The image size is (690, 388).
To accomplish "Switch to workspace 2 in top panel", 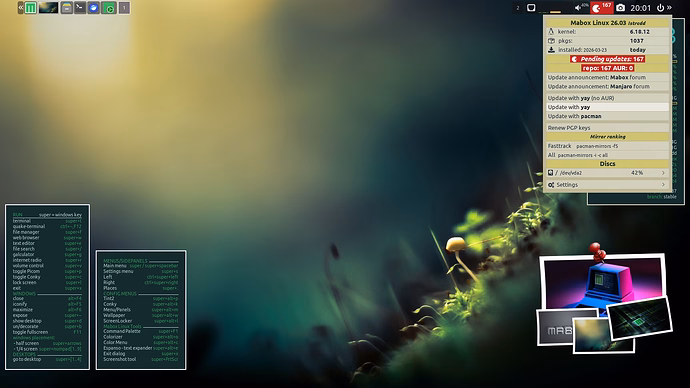I will [x=518, y=8].
